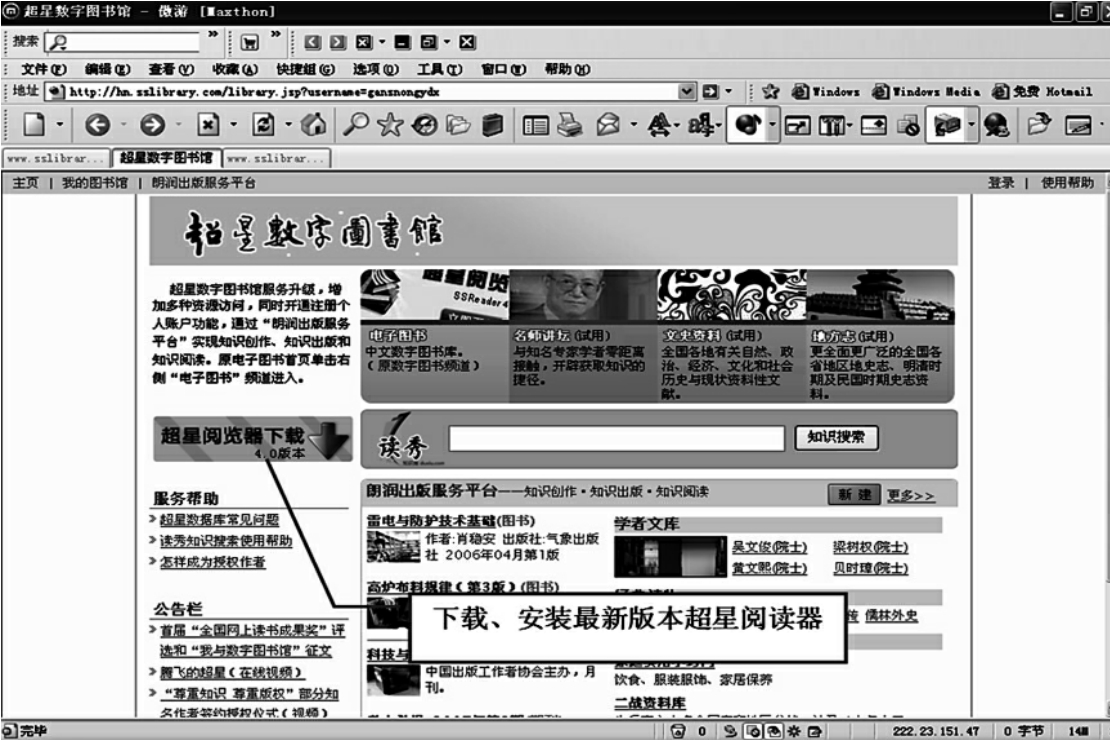Open the History clock icon

[424, 125]
